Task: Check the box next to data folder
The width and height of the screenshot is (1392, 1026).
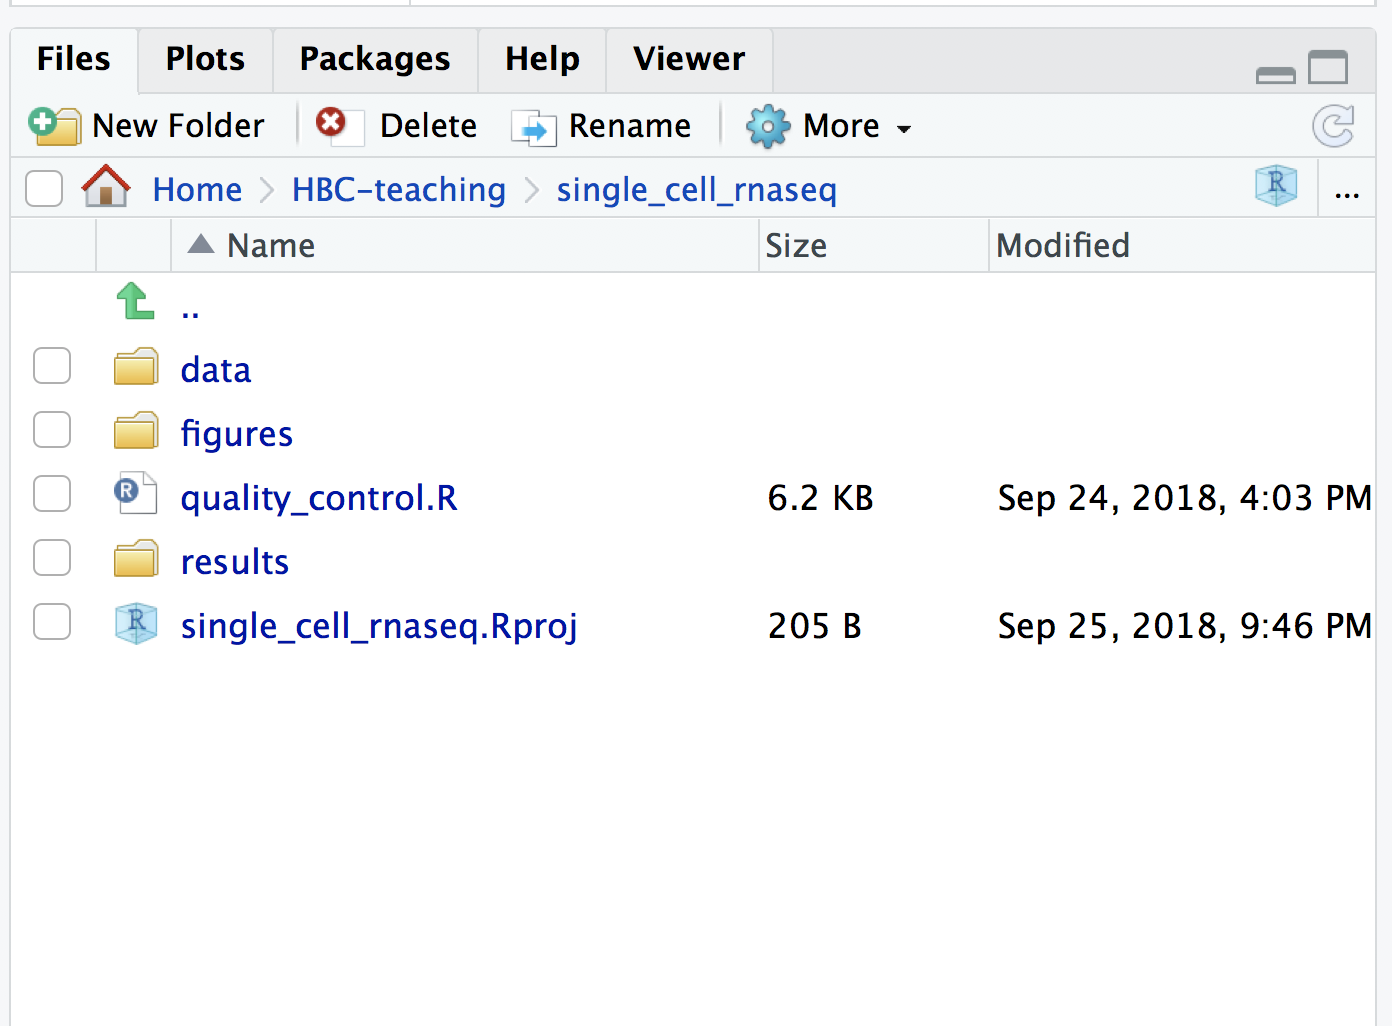Action: coord(52,366)
